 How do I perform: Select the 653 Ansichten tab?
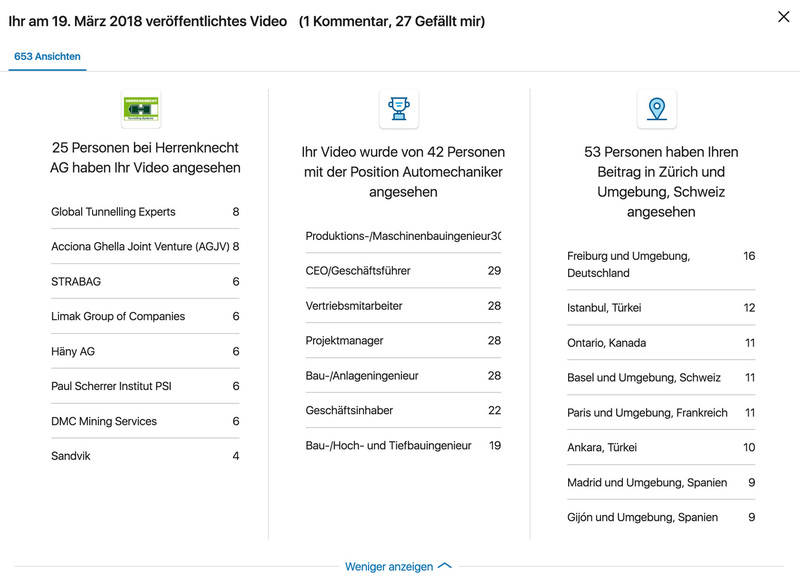pyautogui.click(x=47, y=57)
